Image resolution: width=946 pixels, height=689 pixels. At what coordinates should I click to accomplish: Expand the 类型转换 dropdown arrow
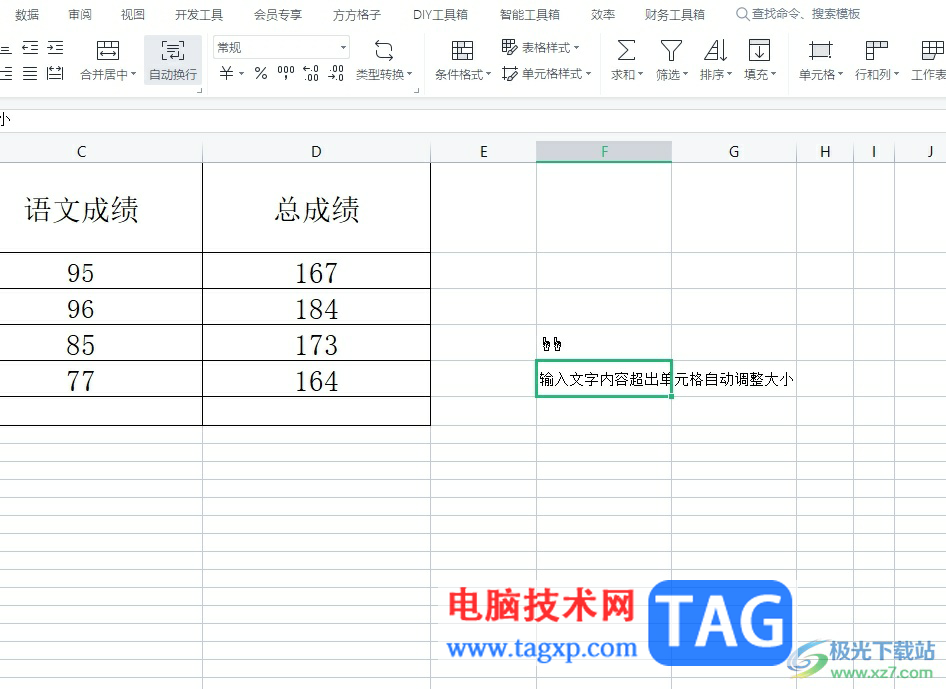tap(410, 74)
